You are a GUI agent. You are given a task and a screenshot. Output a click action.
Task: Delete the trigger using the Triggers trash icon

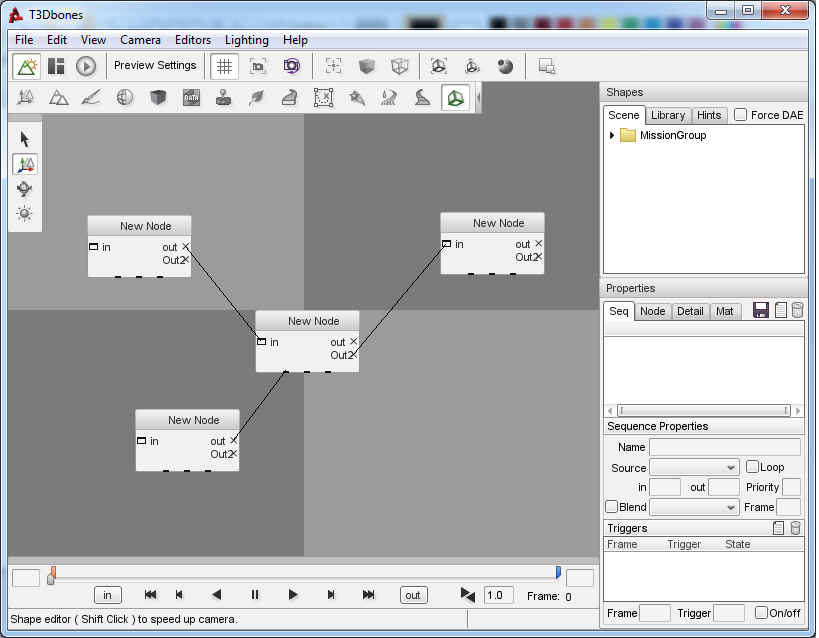pyautogui.click(x=795, y=528)
